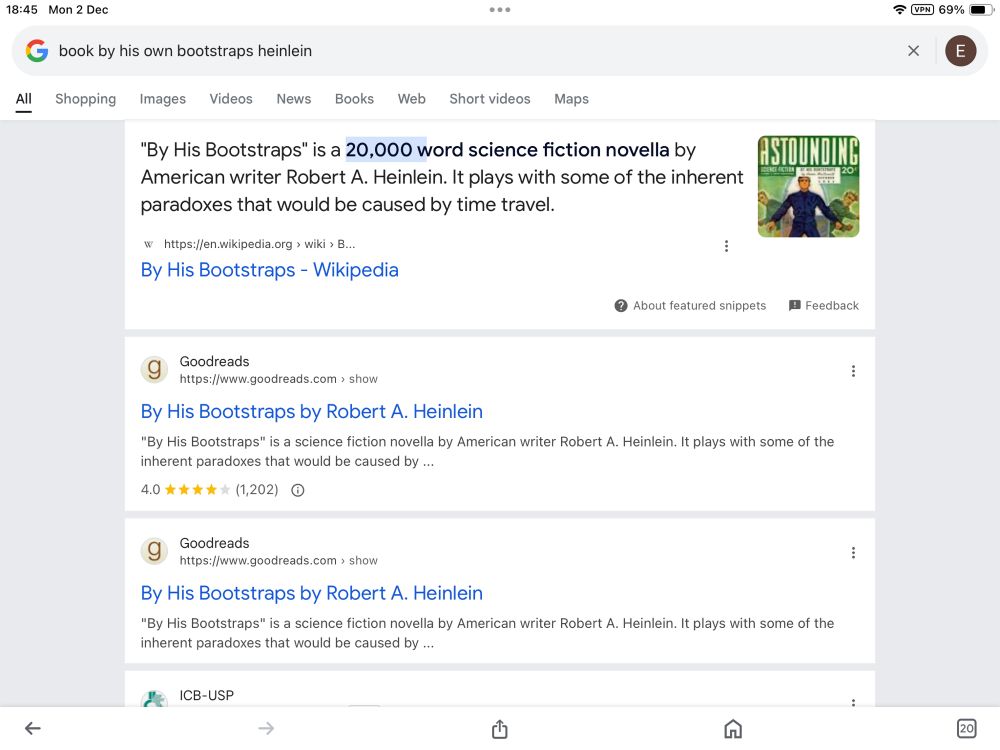
Task: Clear the search query with X
Action: tap(913, 50)
